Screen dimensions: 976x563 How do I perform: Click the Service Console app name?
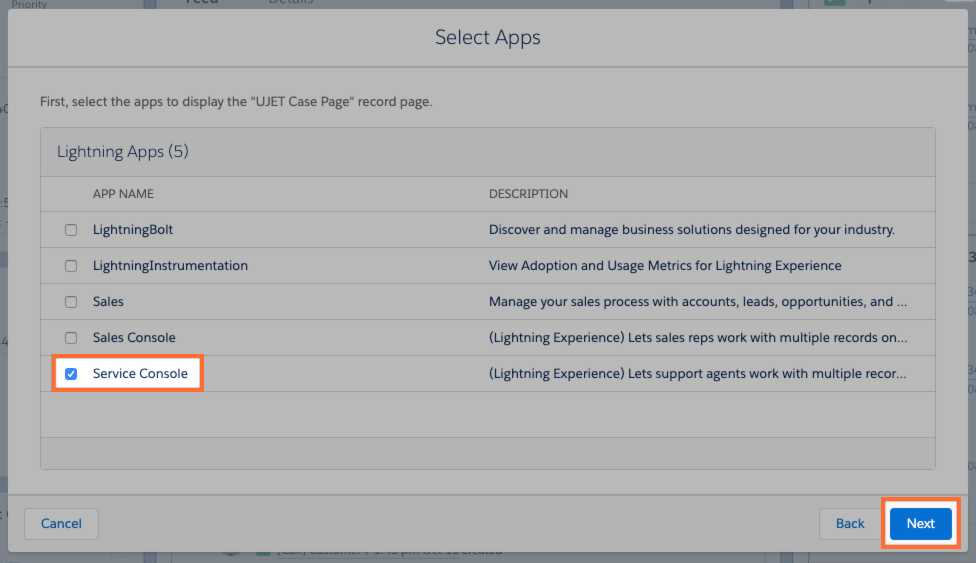point(140,374)
